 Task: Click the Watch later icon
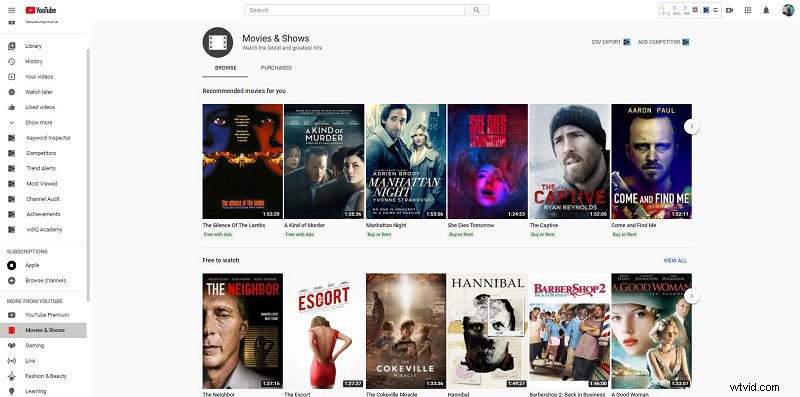click(x=12, y=92)
